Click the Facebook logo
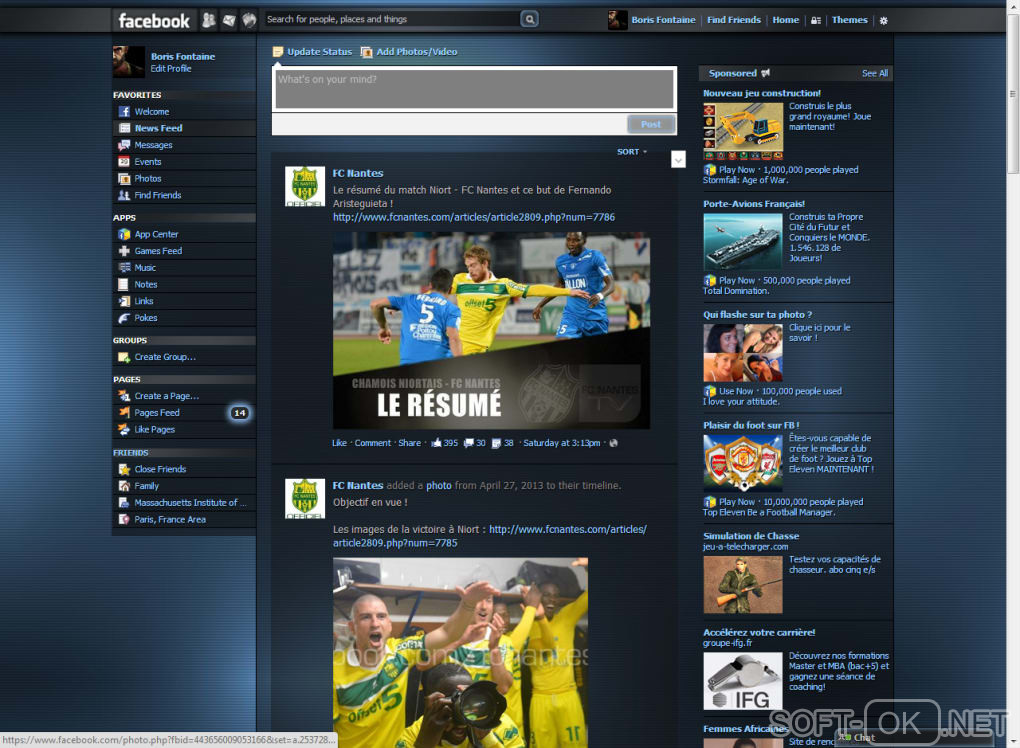The image size is (1020, 748). 154,20
